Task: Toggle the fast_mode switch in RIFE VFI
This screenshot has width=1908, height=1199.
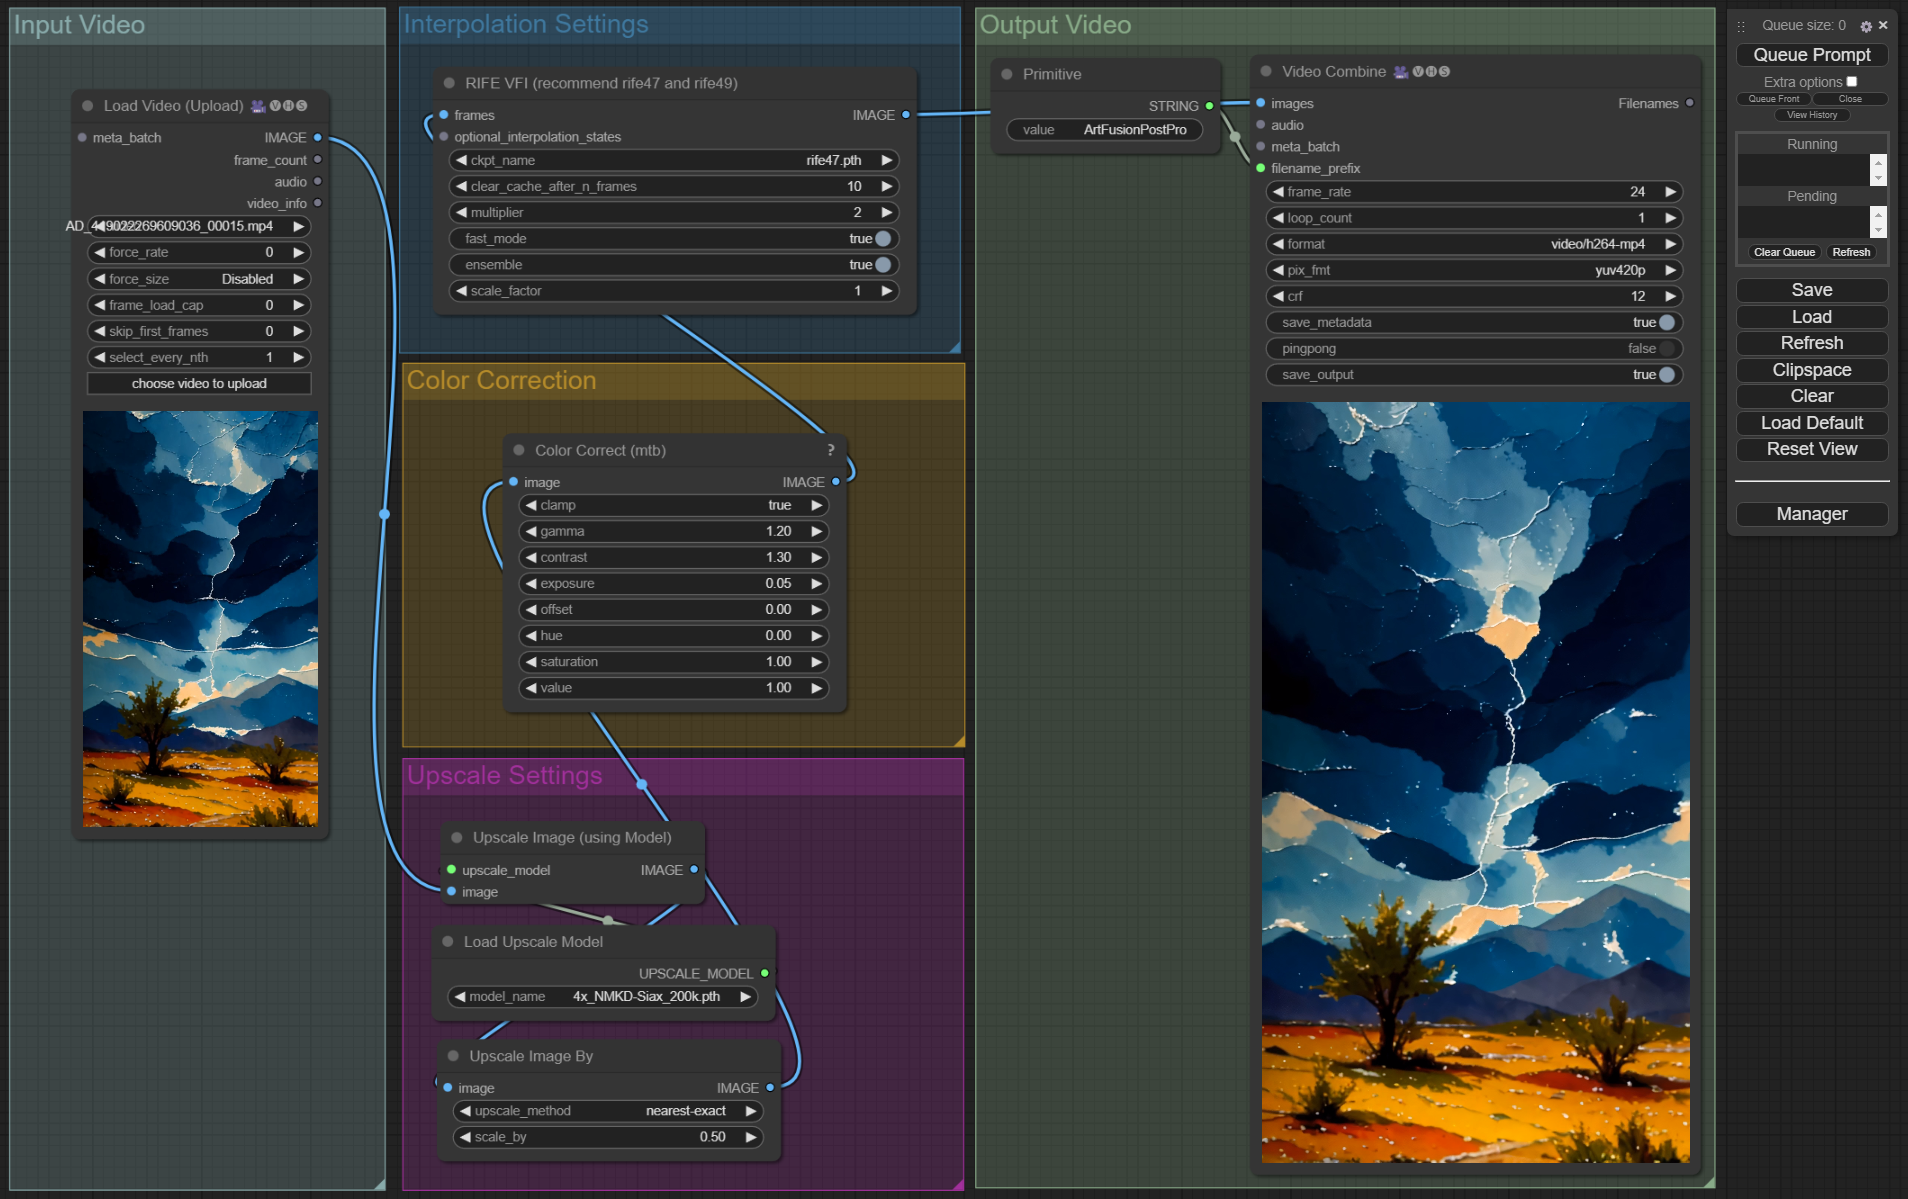Action: click(882, 239)
